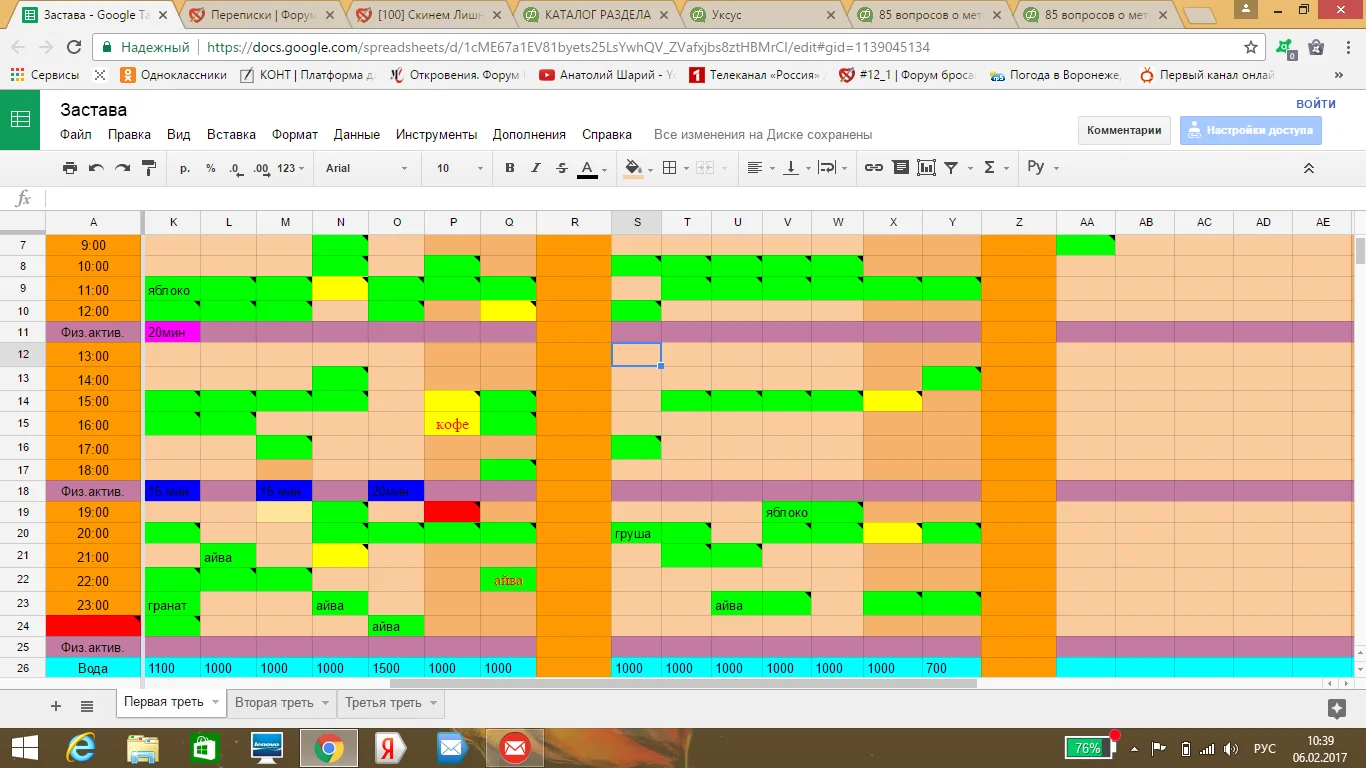Image resolution: width=1366 pixels, height=768 pixels.
Task: Insert a link with the chain icon
Action: tap(874, 168)
